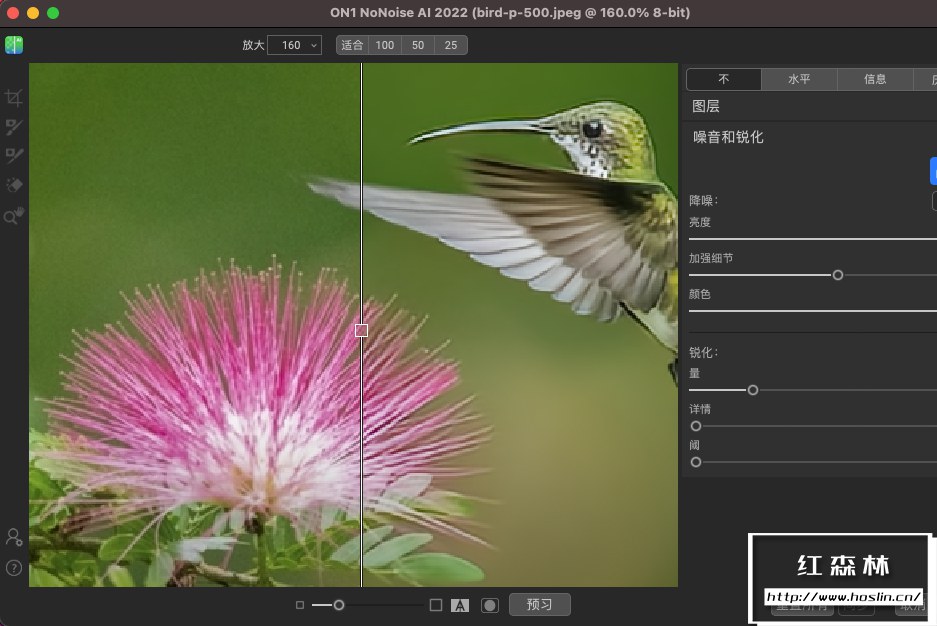937x626 pixels.
Task: Set zoom to 适合 fit view
Action: pyautogui.click(x=352, y=45)
